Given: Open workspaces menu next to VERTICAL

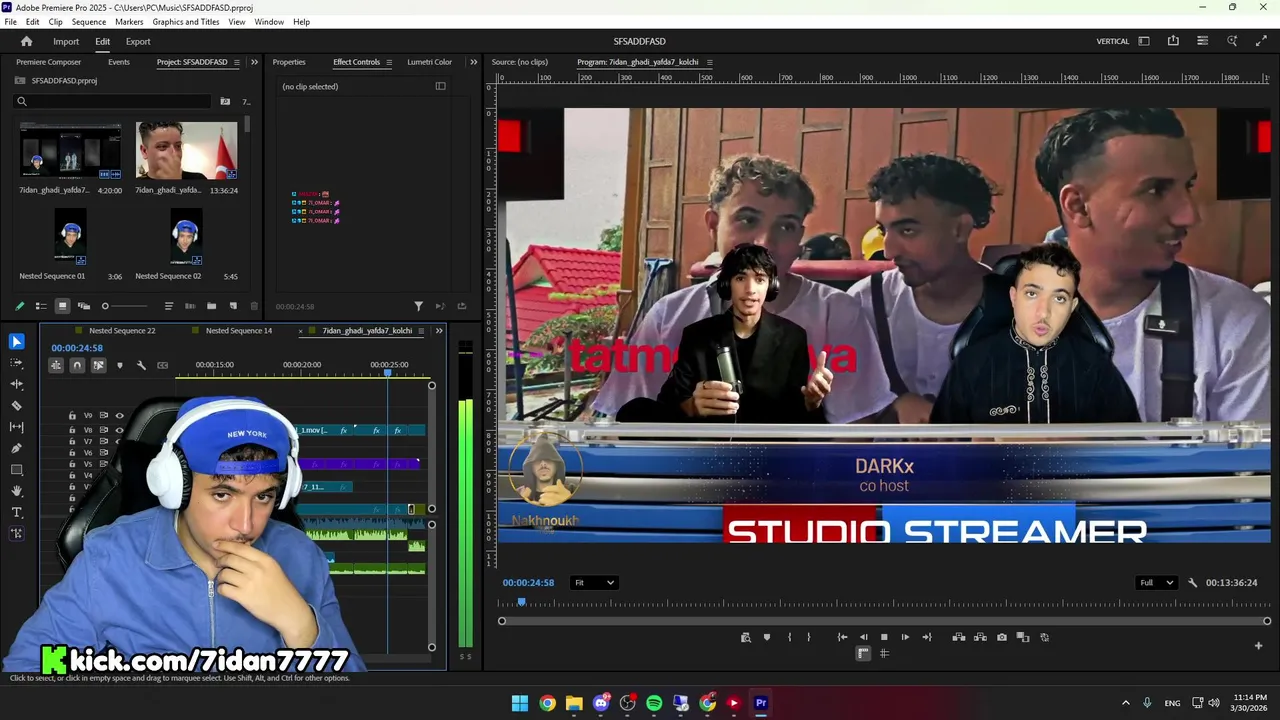Looking at the screenshot, I should pyautogui.click(x=1144, y=41).
